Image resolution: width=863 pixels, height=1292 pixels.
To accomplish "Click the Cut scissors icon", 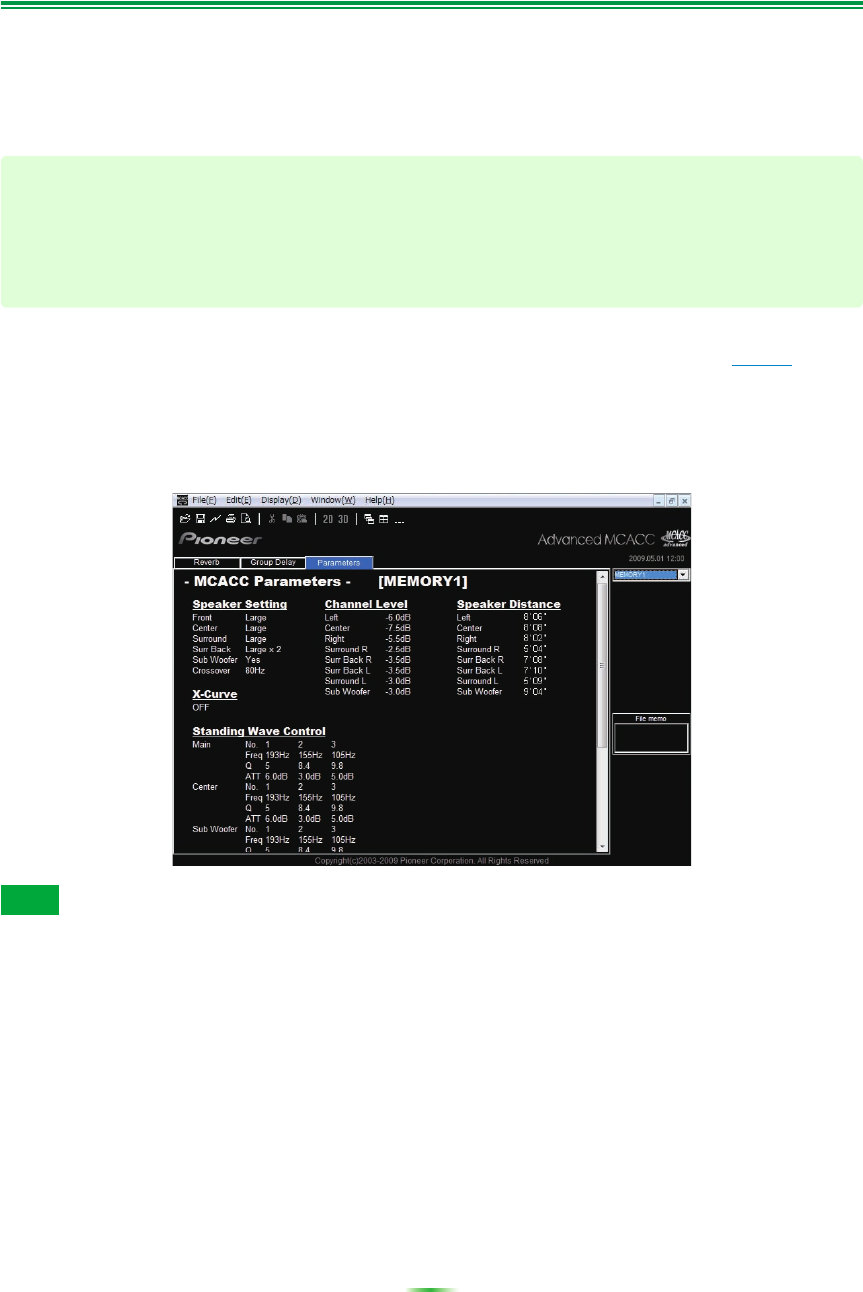I will click(271, 519).
